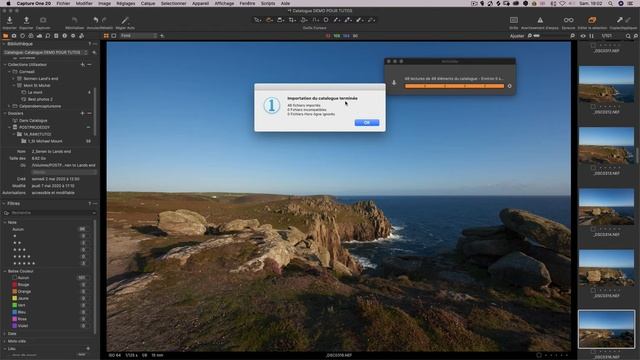Image resolution: width=640 pixels, height=360 pixels.
Task: Click the Exporter icon in the toolbar
Action: [26, 20]
